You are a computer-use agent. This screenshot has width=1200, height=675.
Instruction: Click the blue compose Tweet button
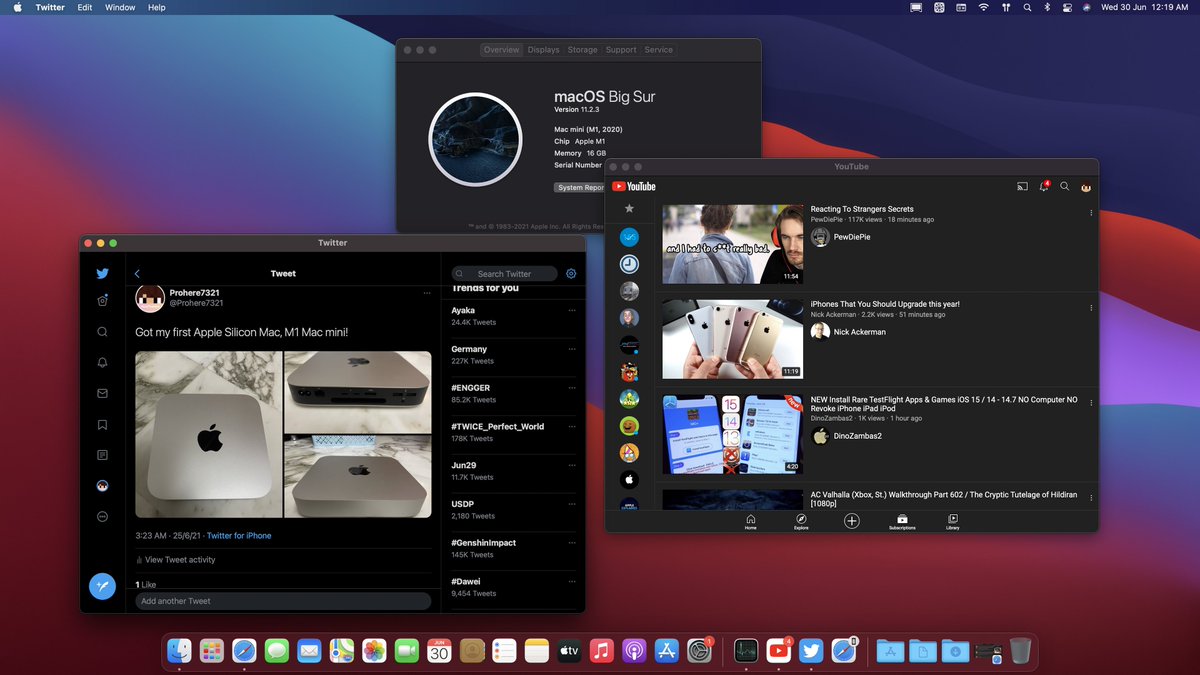(x=103, y=587)
